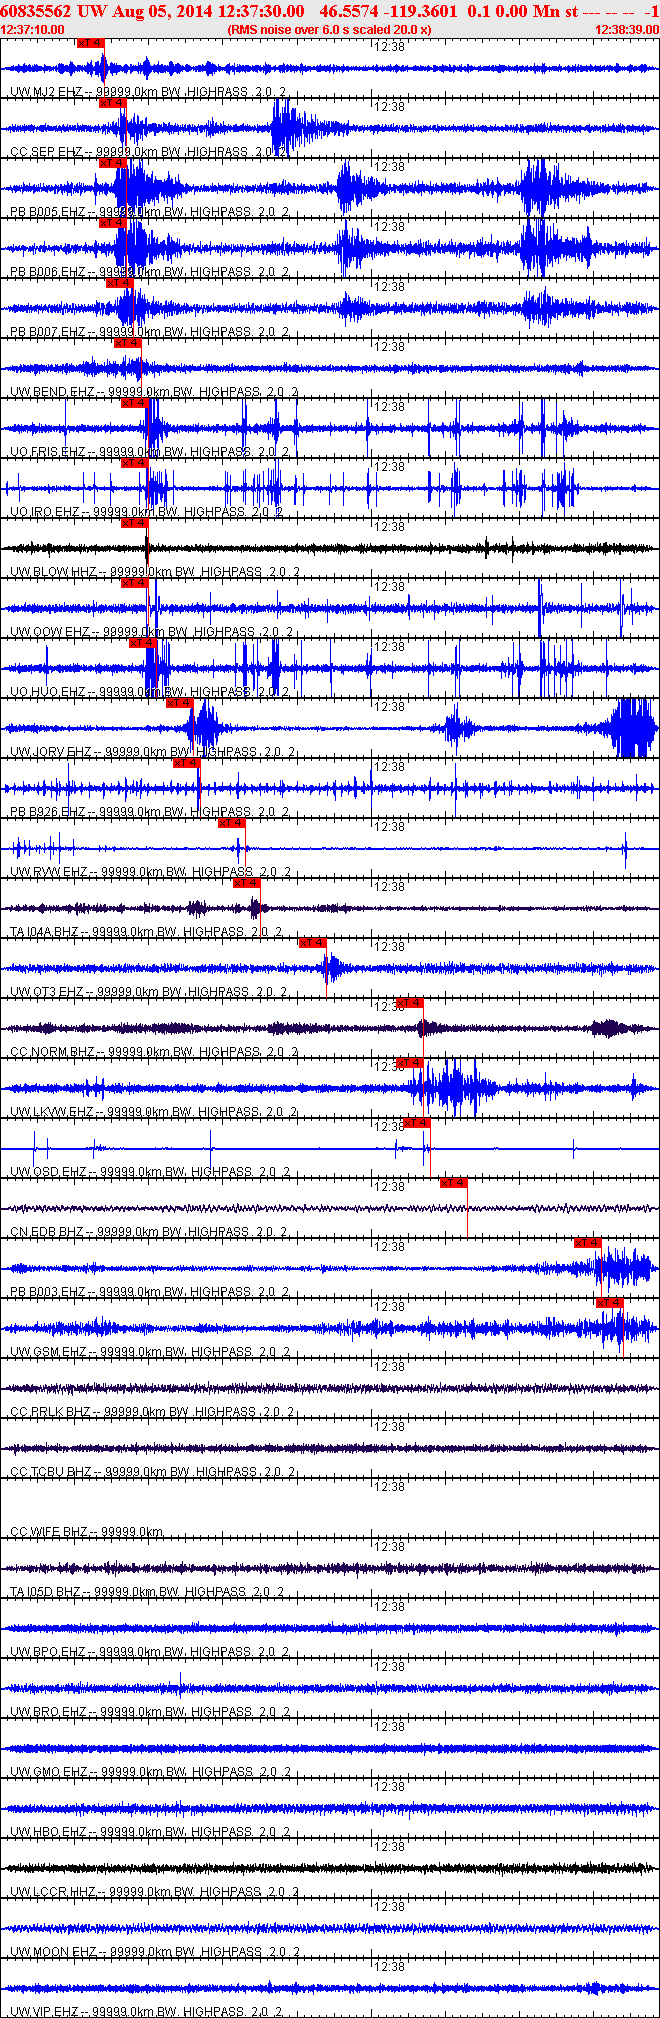Click the pick marker on UW.RVW trace
Image resolution: width=660 pixels, height=2018 pixels.
click(x=231, y=823)
